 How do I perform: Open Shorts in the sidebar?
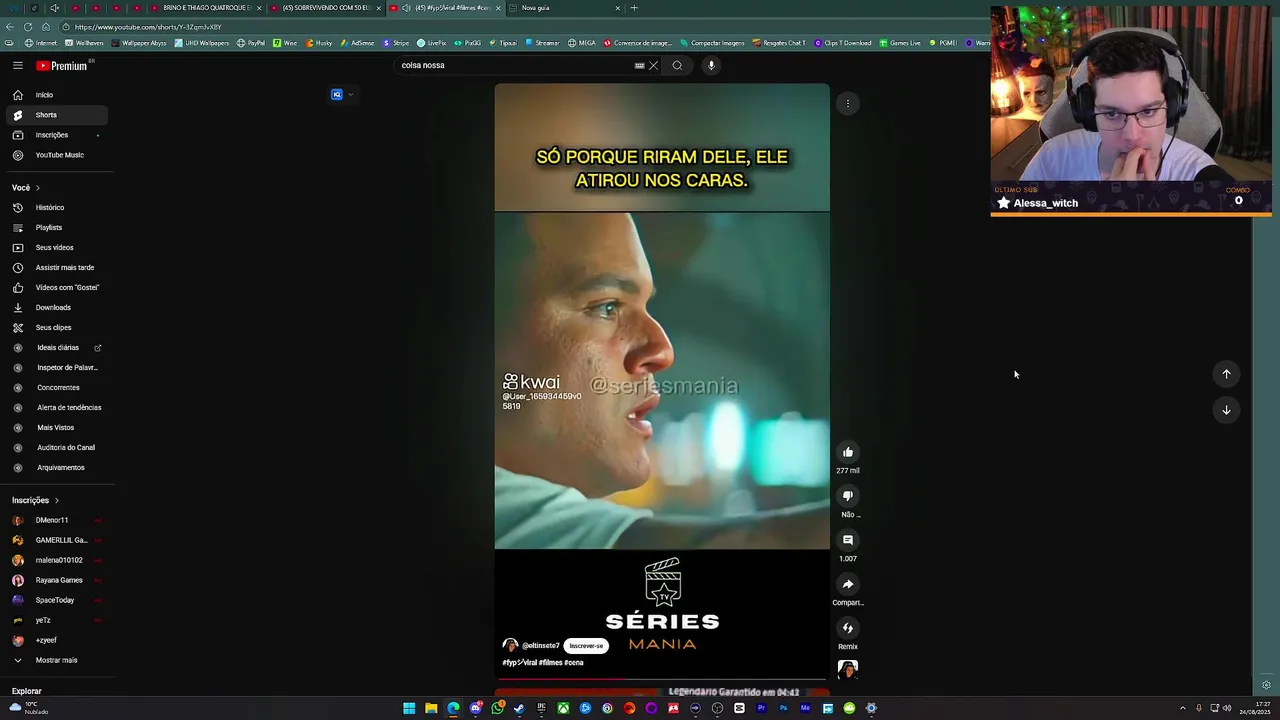click(57, 115)
